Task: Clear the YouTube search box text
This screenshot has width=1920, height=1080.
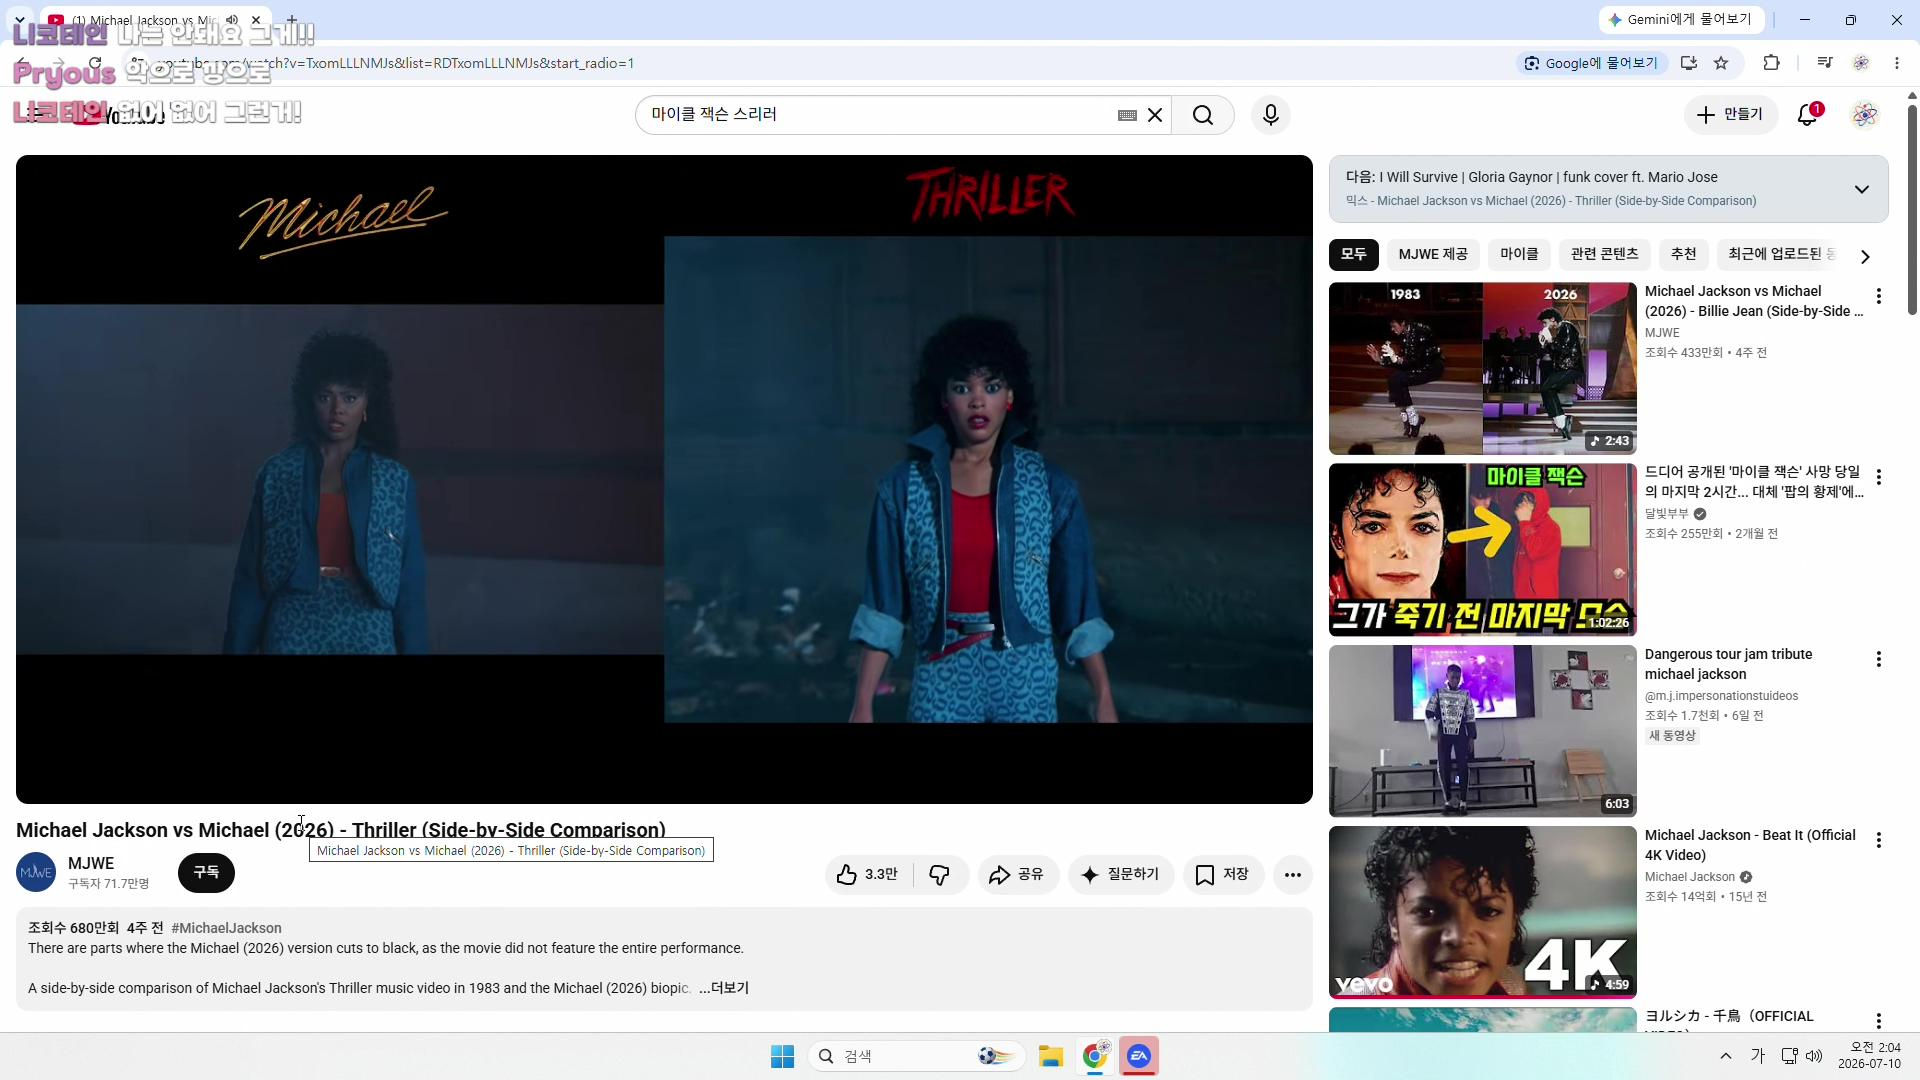Action: (x=1155, y=115)
